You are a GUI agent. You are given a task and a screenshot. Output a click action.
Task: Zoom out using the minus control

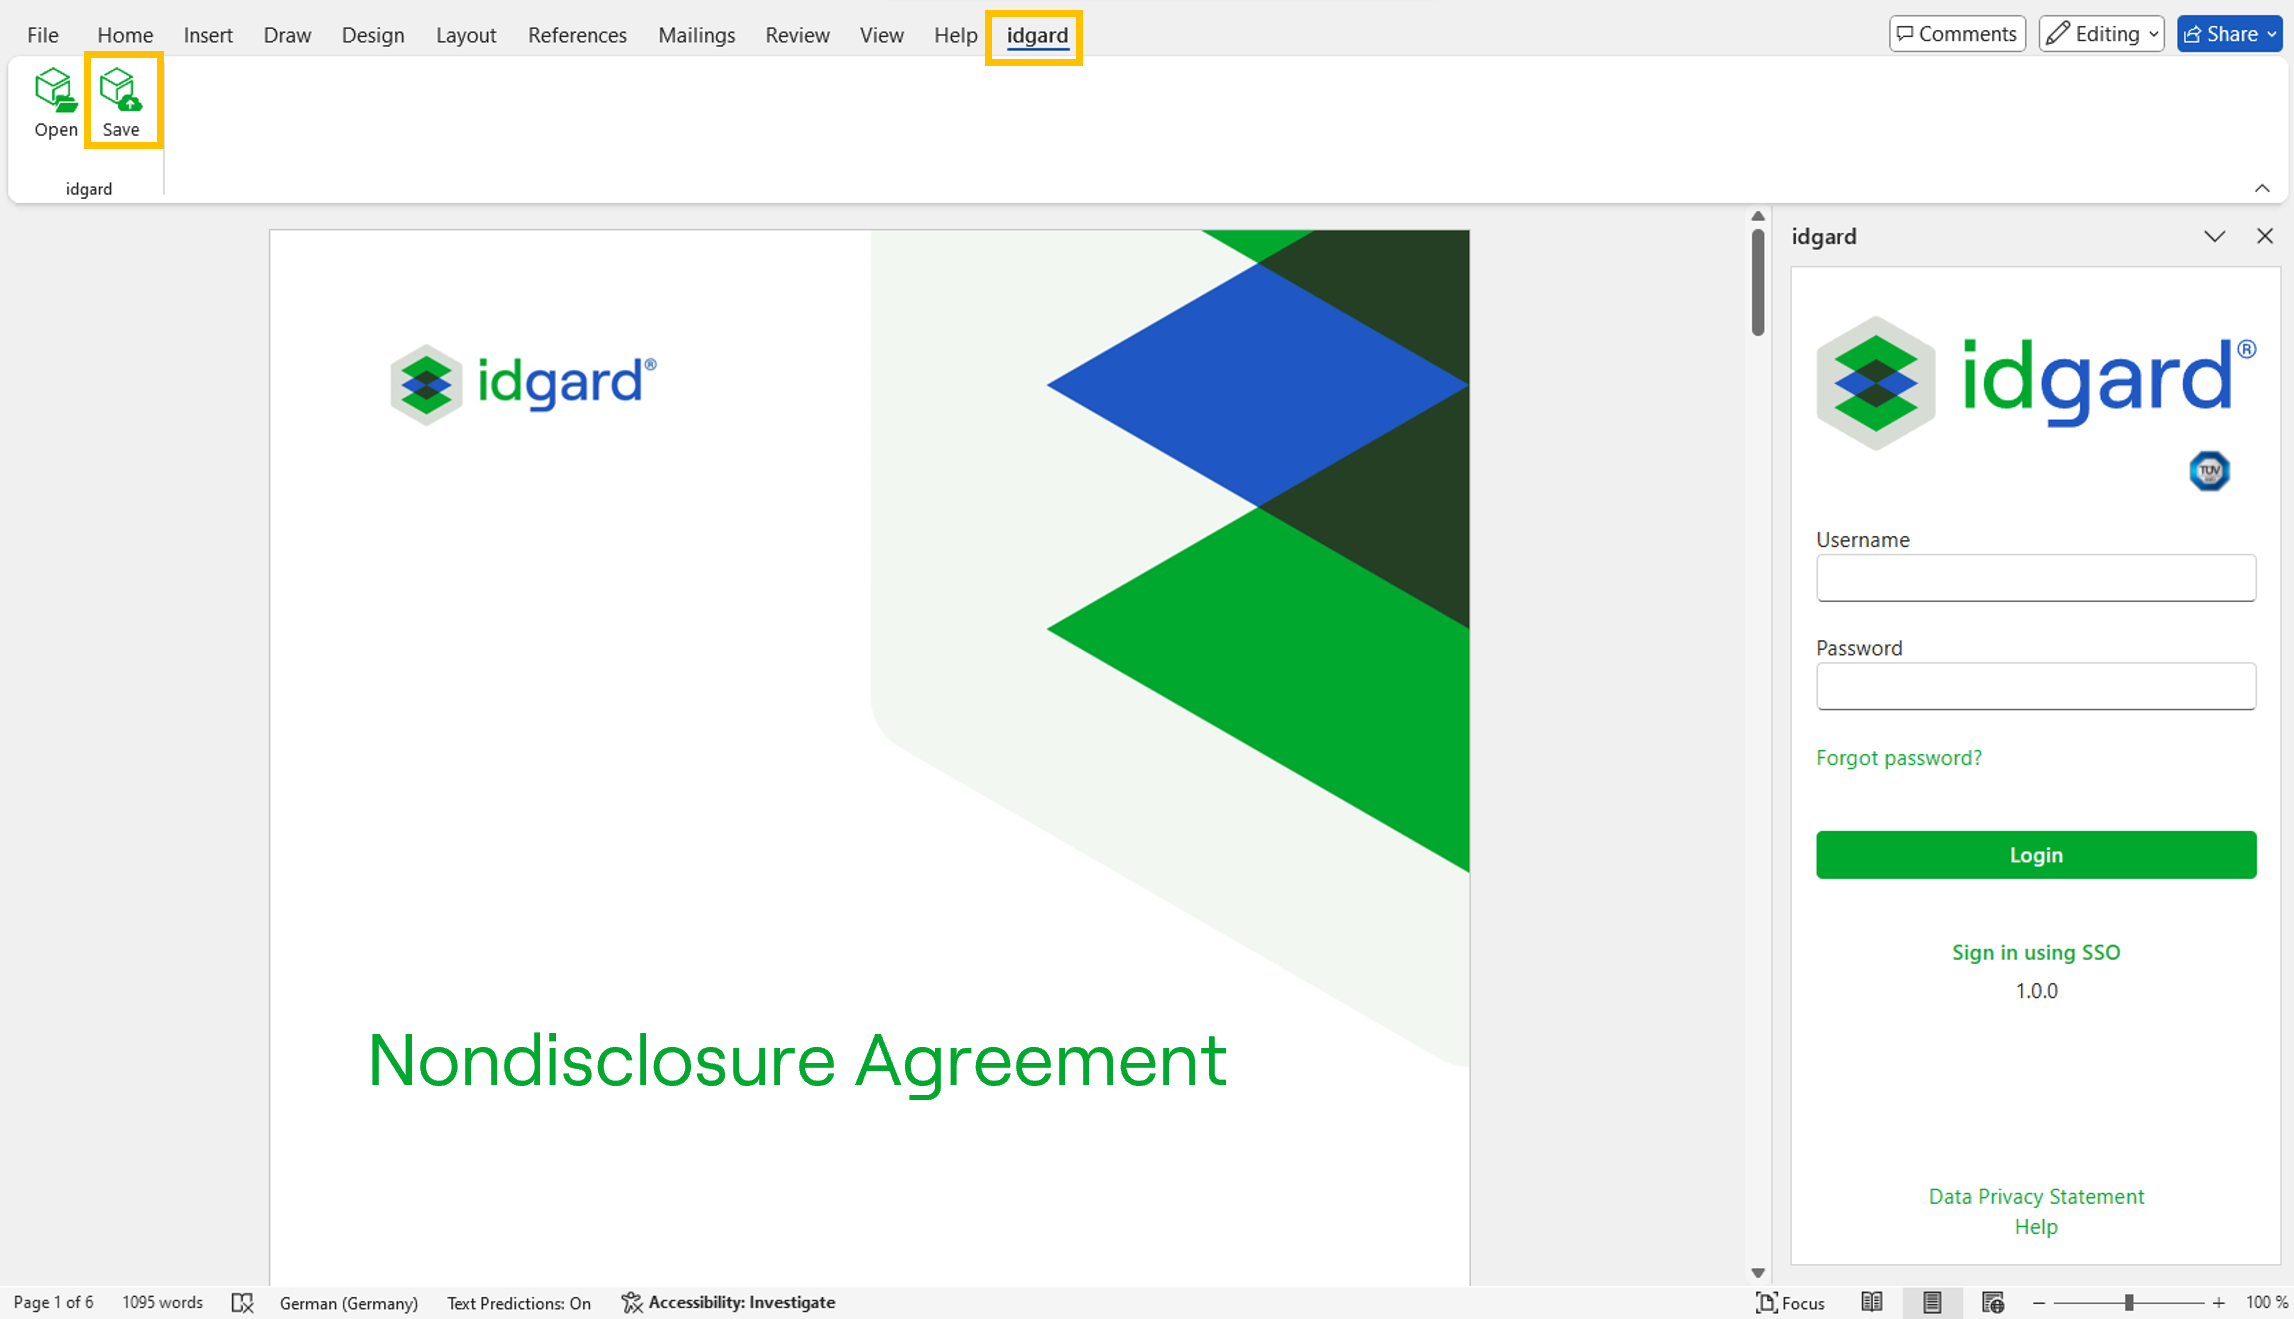pos(2040,1302)
